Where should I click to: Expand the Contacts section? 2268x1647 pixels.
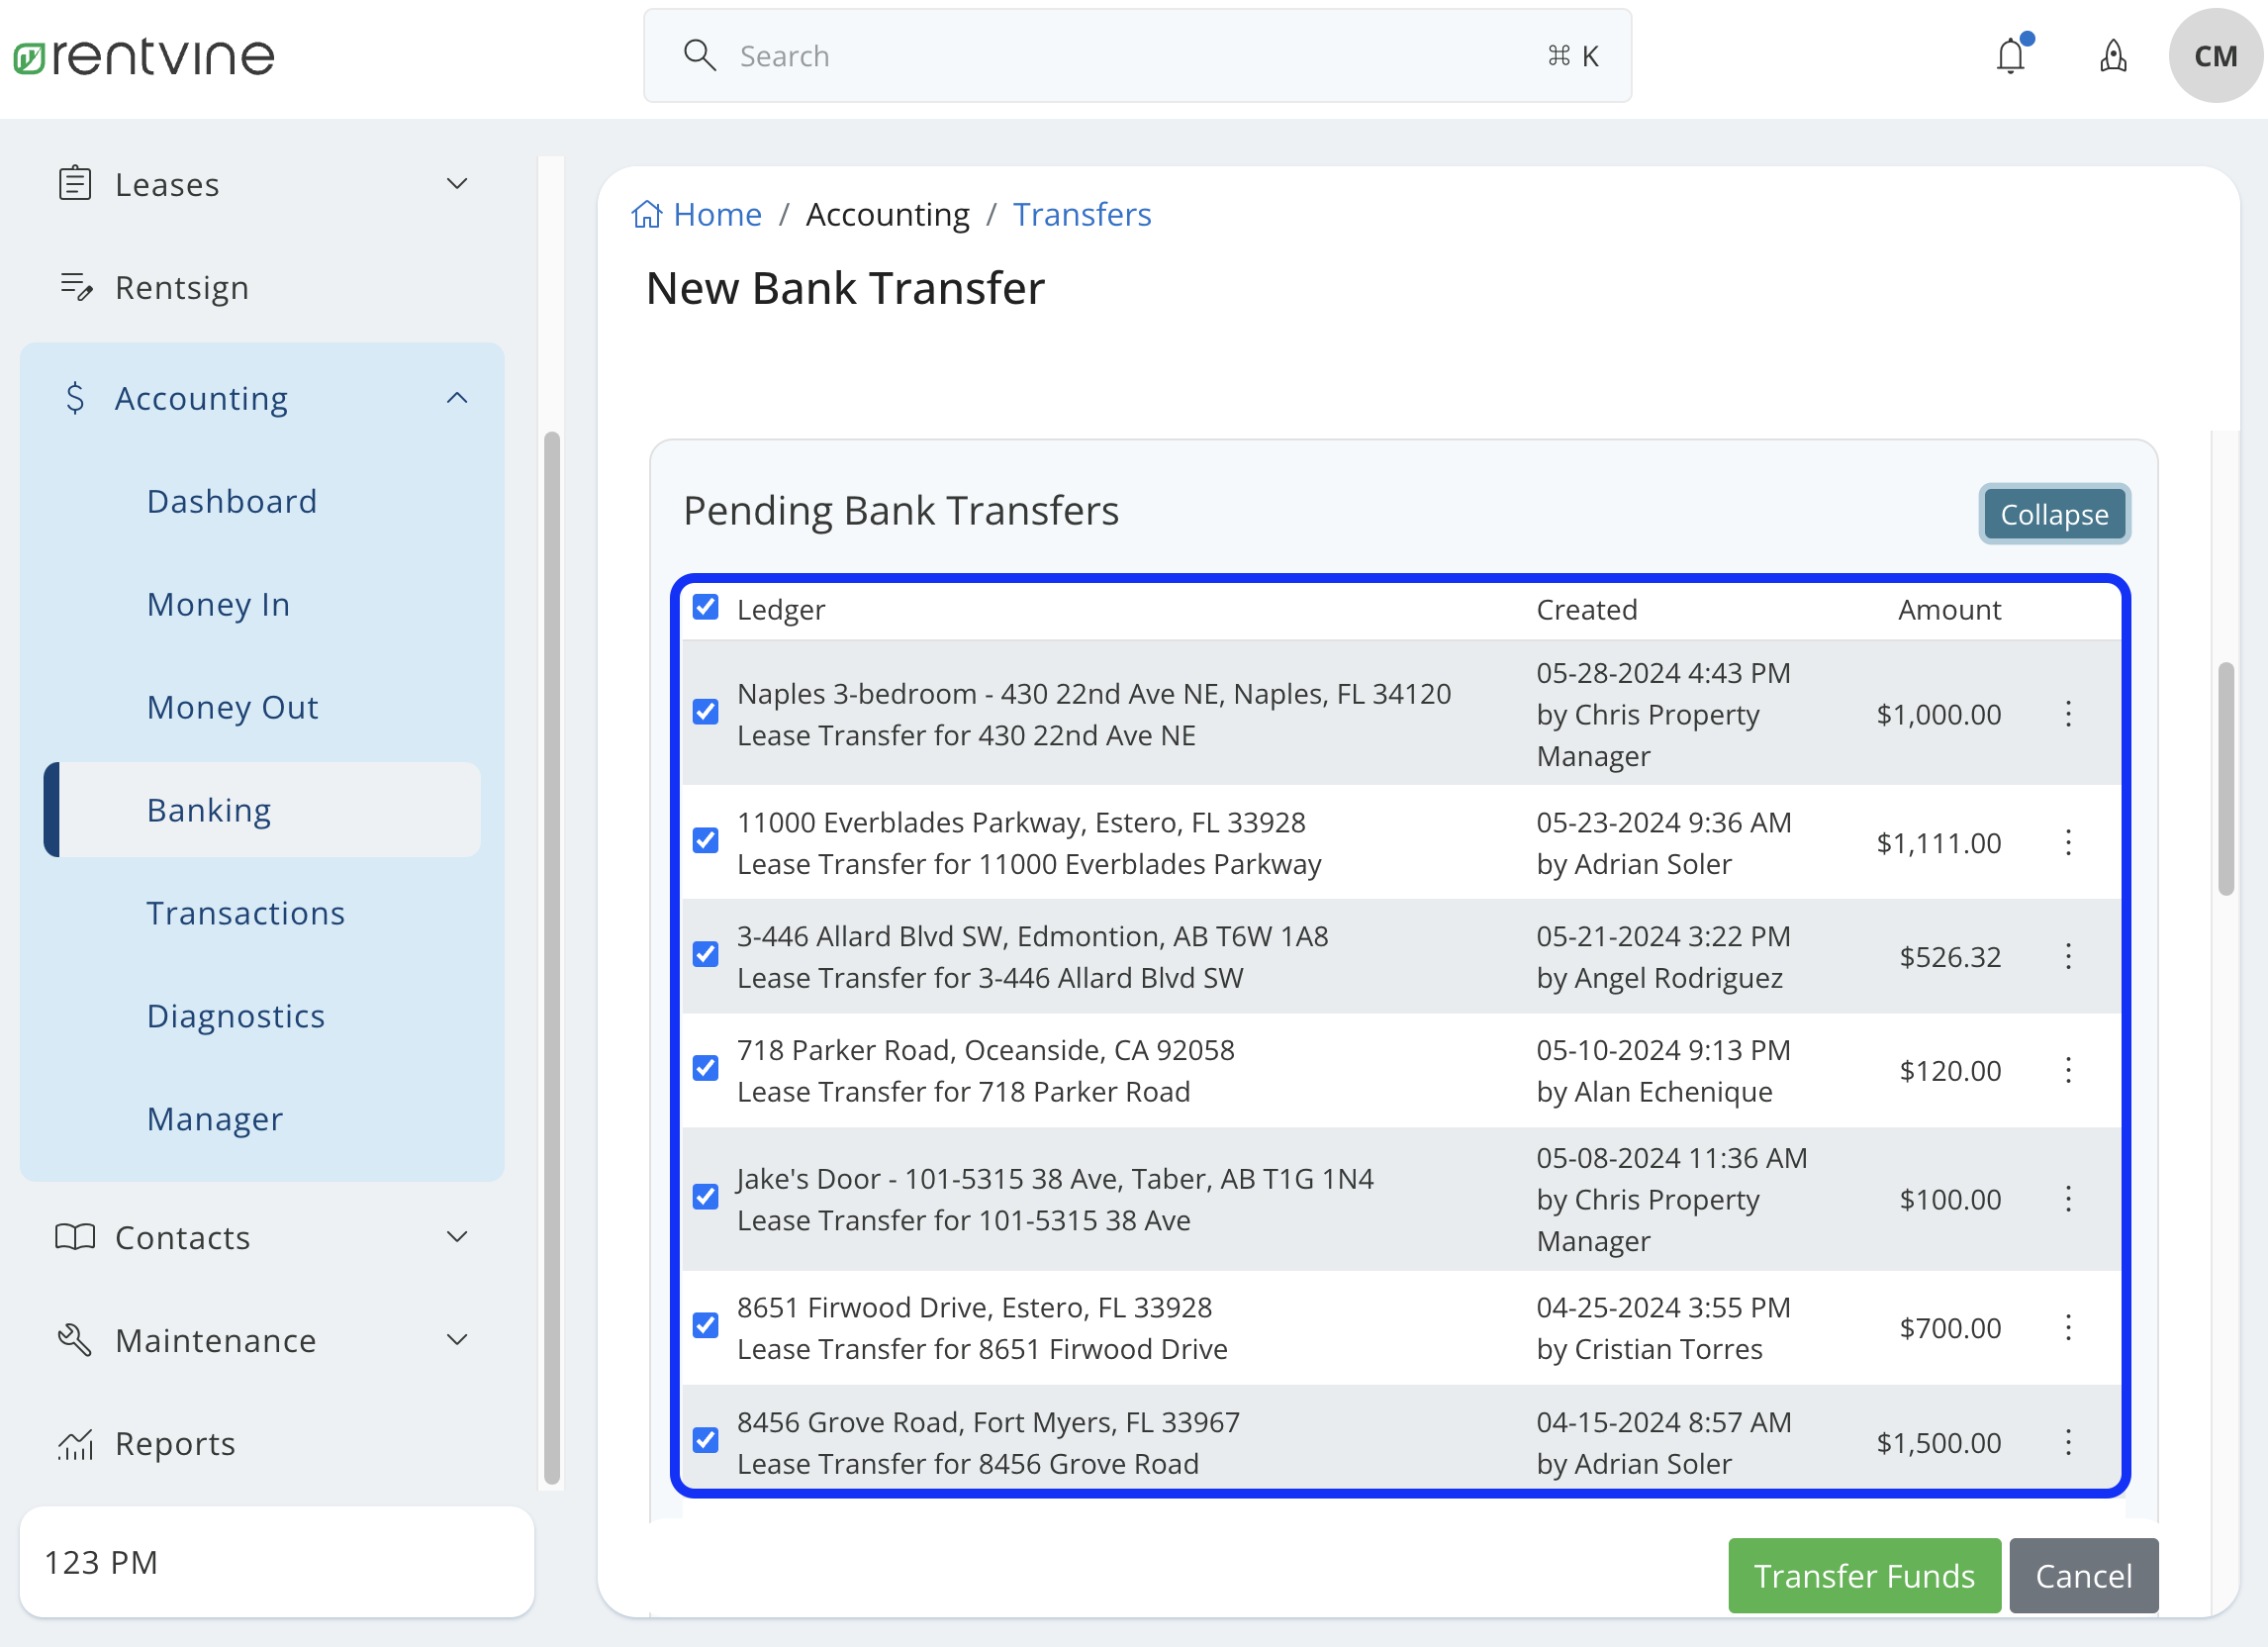[x=457, y=1236]
